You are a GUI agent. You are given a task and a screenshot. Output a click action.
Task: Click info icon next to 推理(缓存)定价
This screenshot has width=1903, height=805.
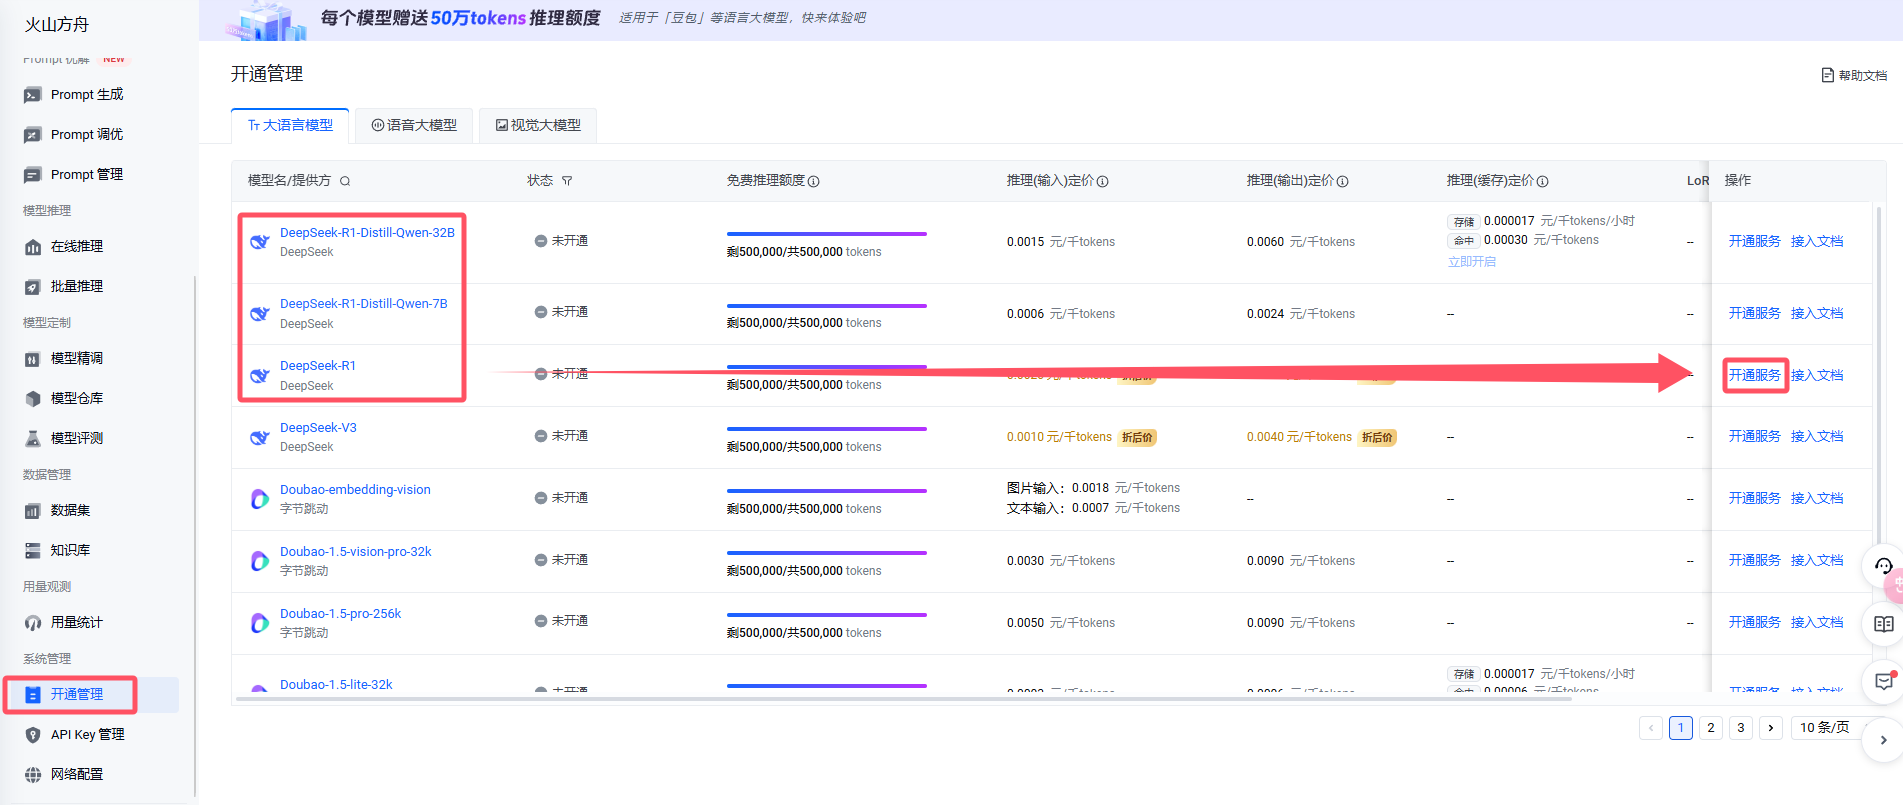point(1542,181)
